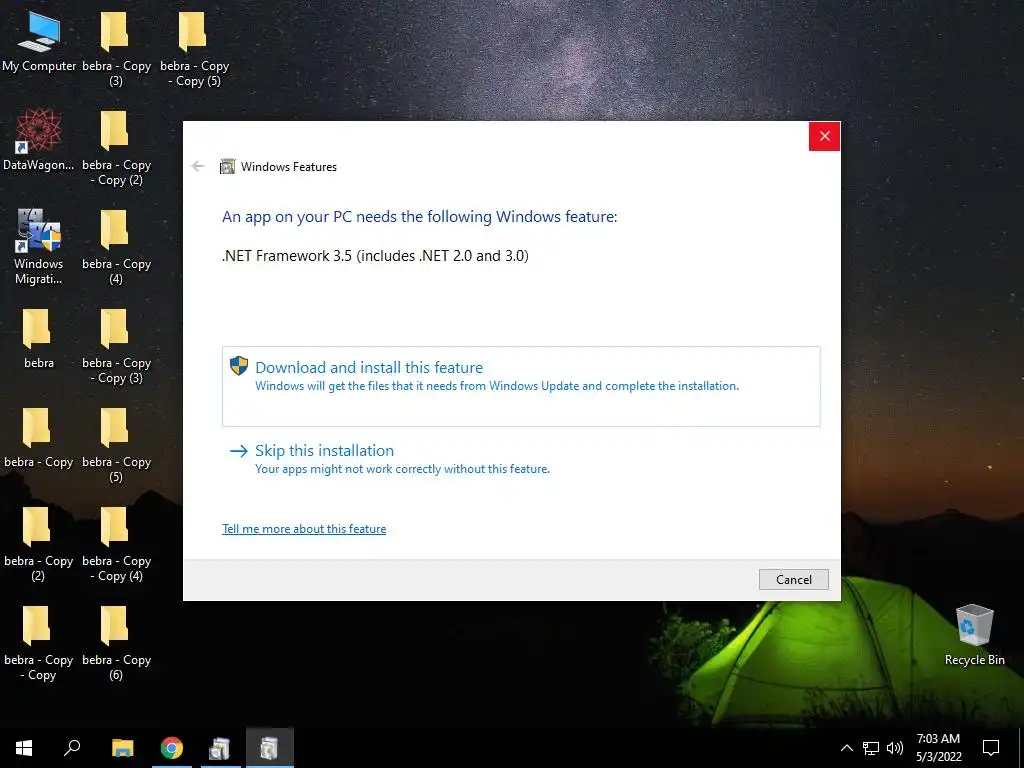1024x768 pixels.
Task: Select the bebra - Copy - Copy (4) folder
Action: click(116, 543)
